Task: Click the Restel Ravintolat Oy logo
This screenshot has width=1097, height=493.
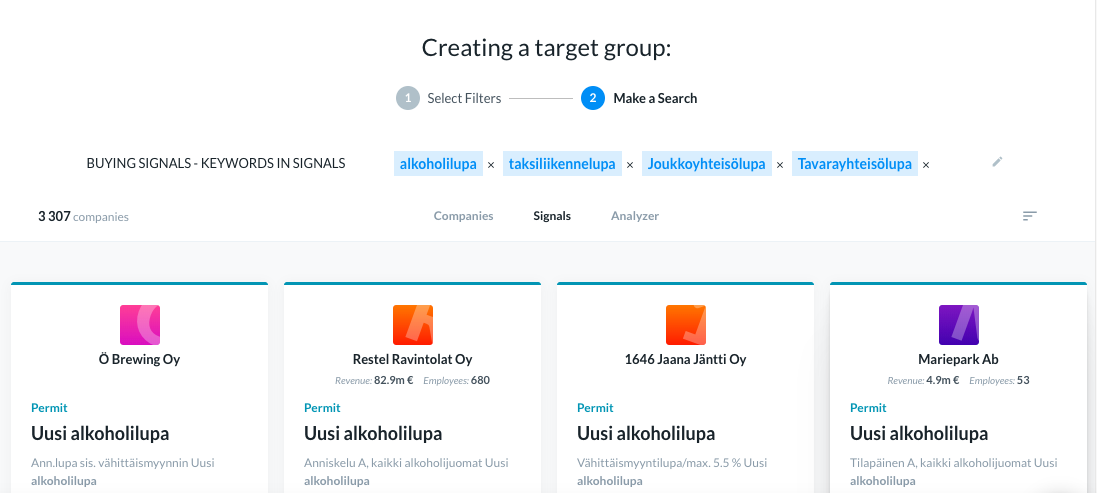Action: (413, 325)
